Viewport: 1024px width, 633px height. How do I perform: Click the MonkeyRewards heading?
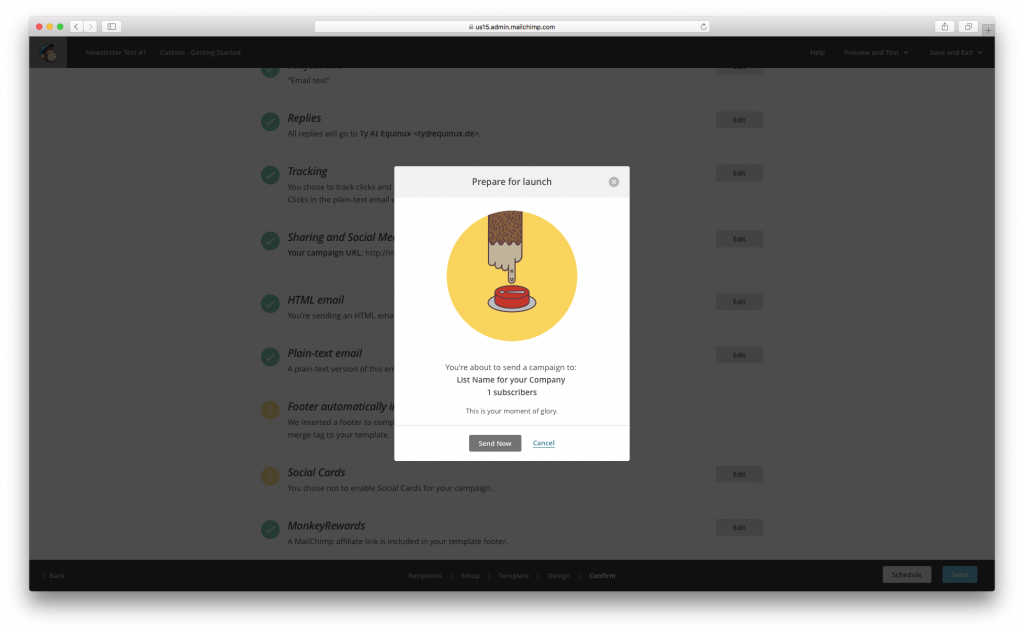[x=327, y=526]
